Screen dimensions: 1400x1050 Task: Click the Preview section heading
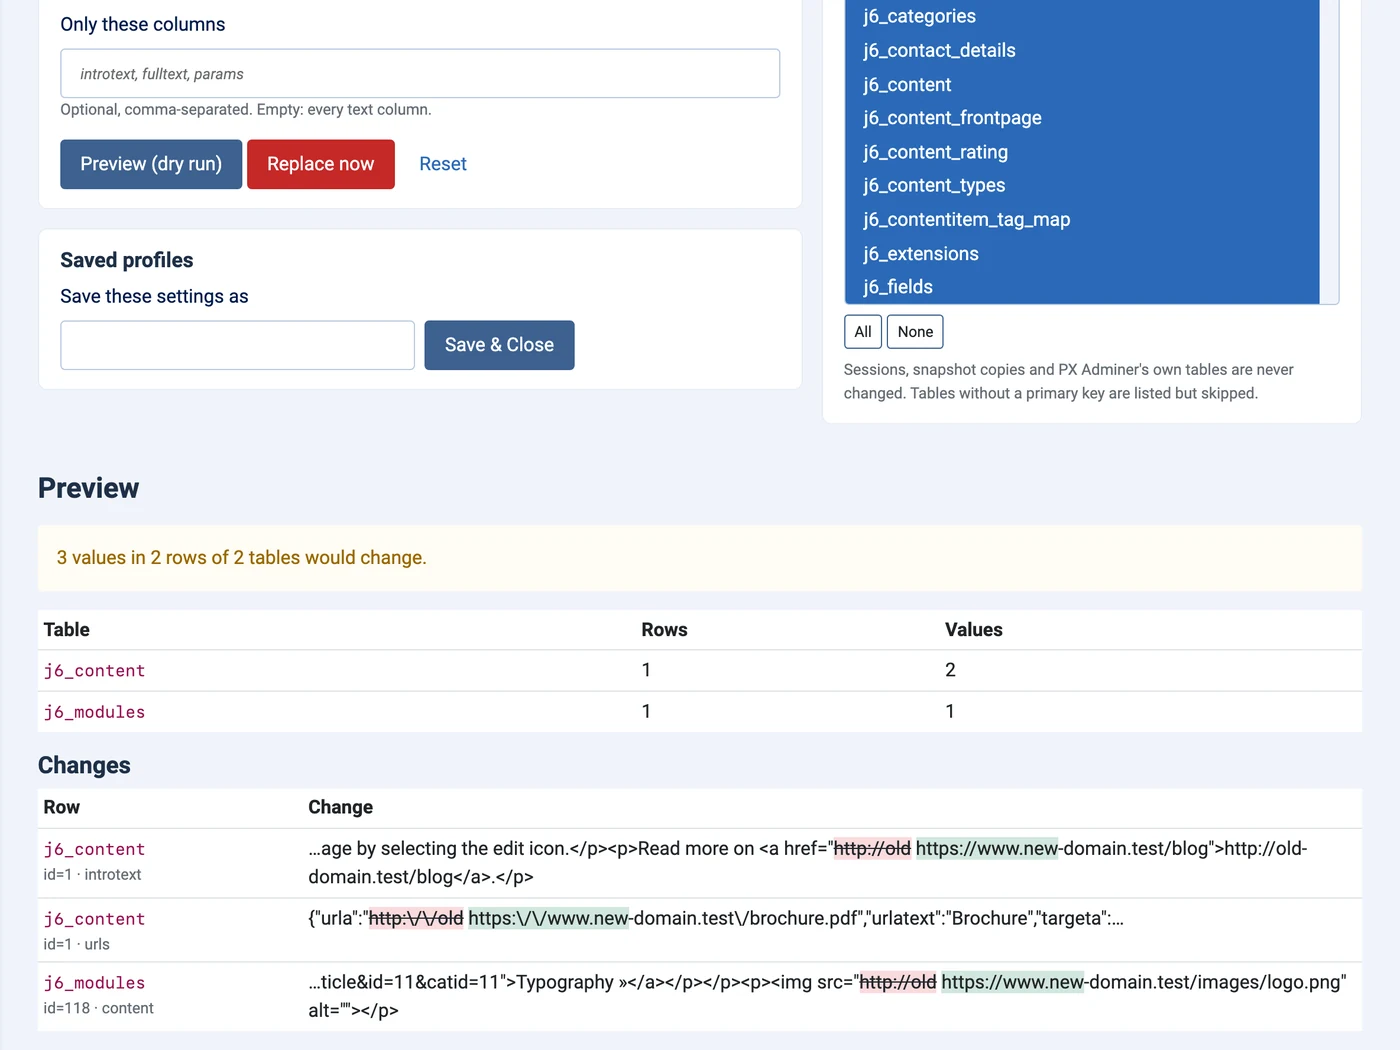[x=88, y=488]
